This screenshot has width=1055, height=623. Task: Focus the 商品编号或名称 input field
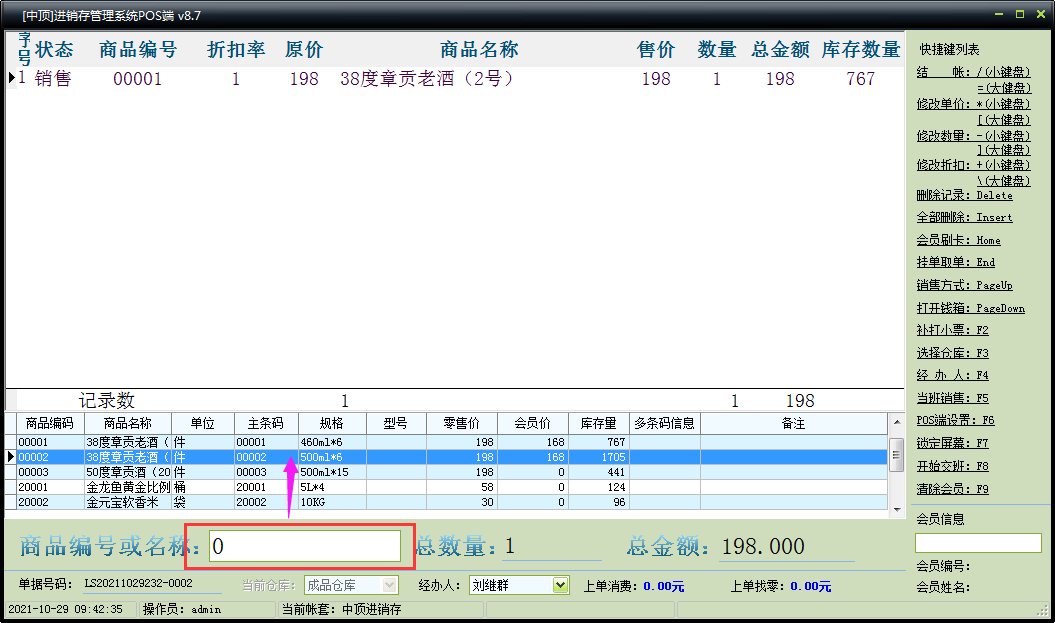305,546
